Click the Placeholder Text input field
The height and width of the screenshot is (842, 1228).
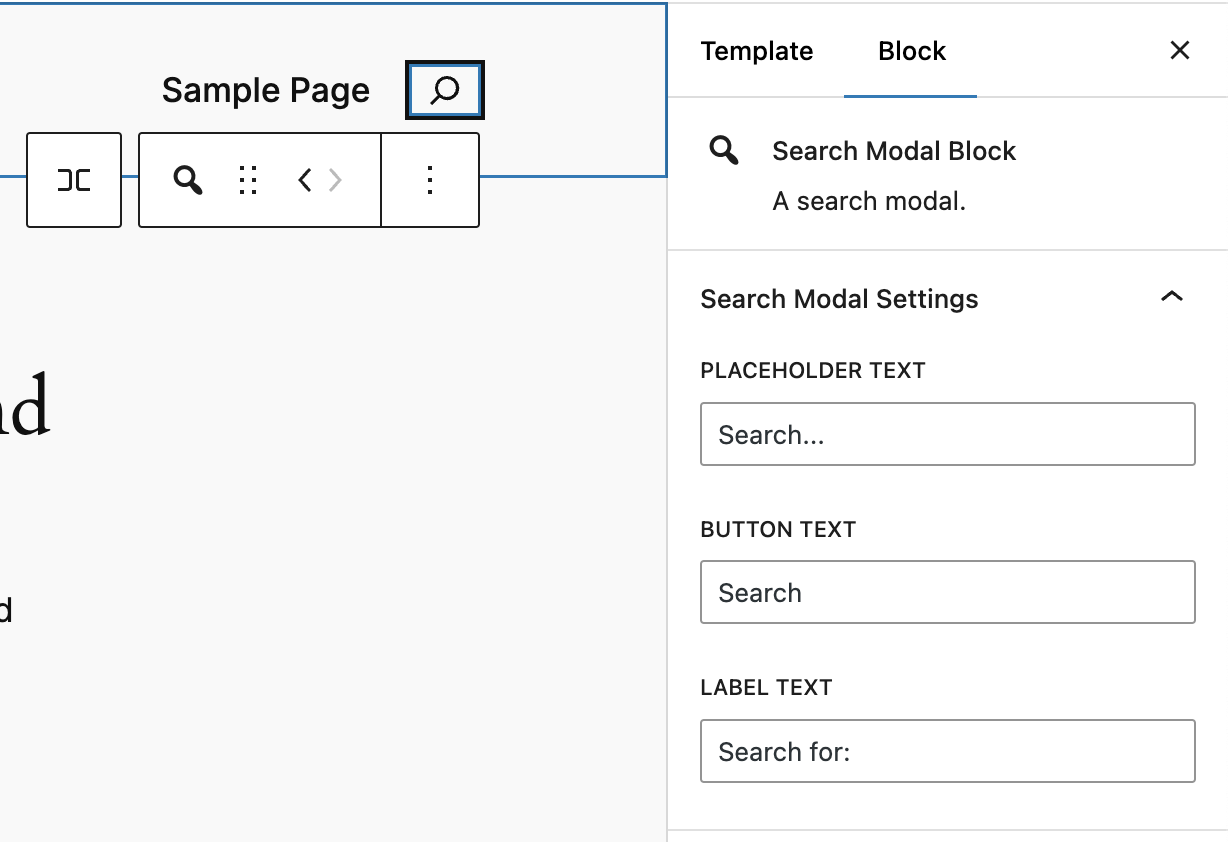click(948, 434)
